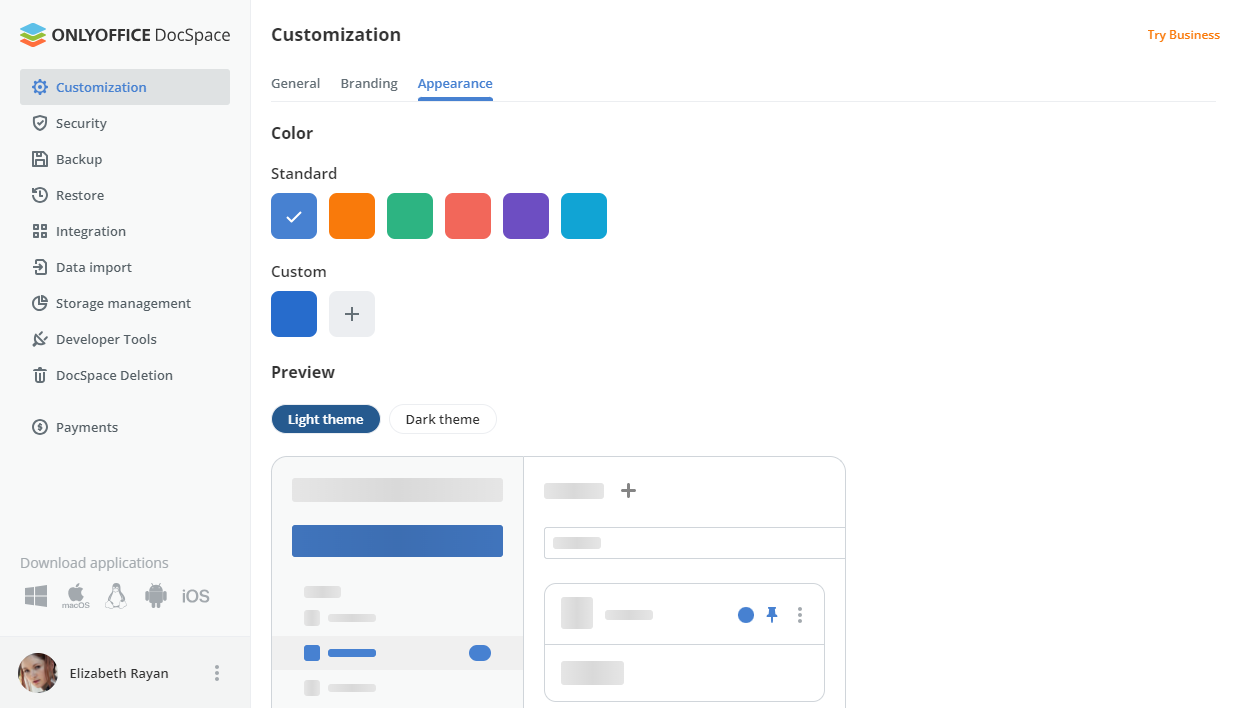The image size is (1240, 708).
Task: Click the Windows download application icon
Action: (36, 596)
